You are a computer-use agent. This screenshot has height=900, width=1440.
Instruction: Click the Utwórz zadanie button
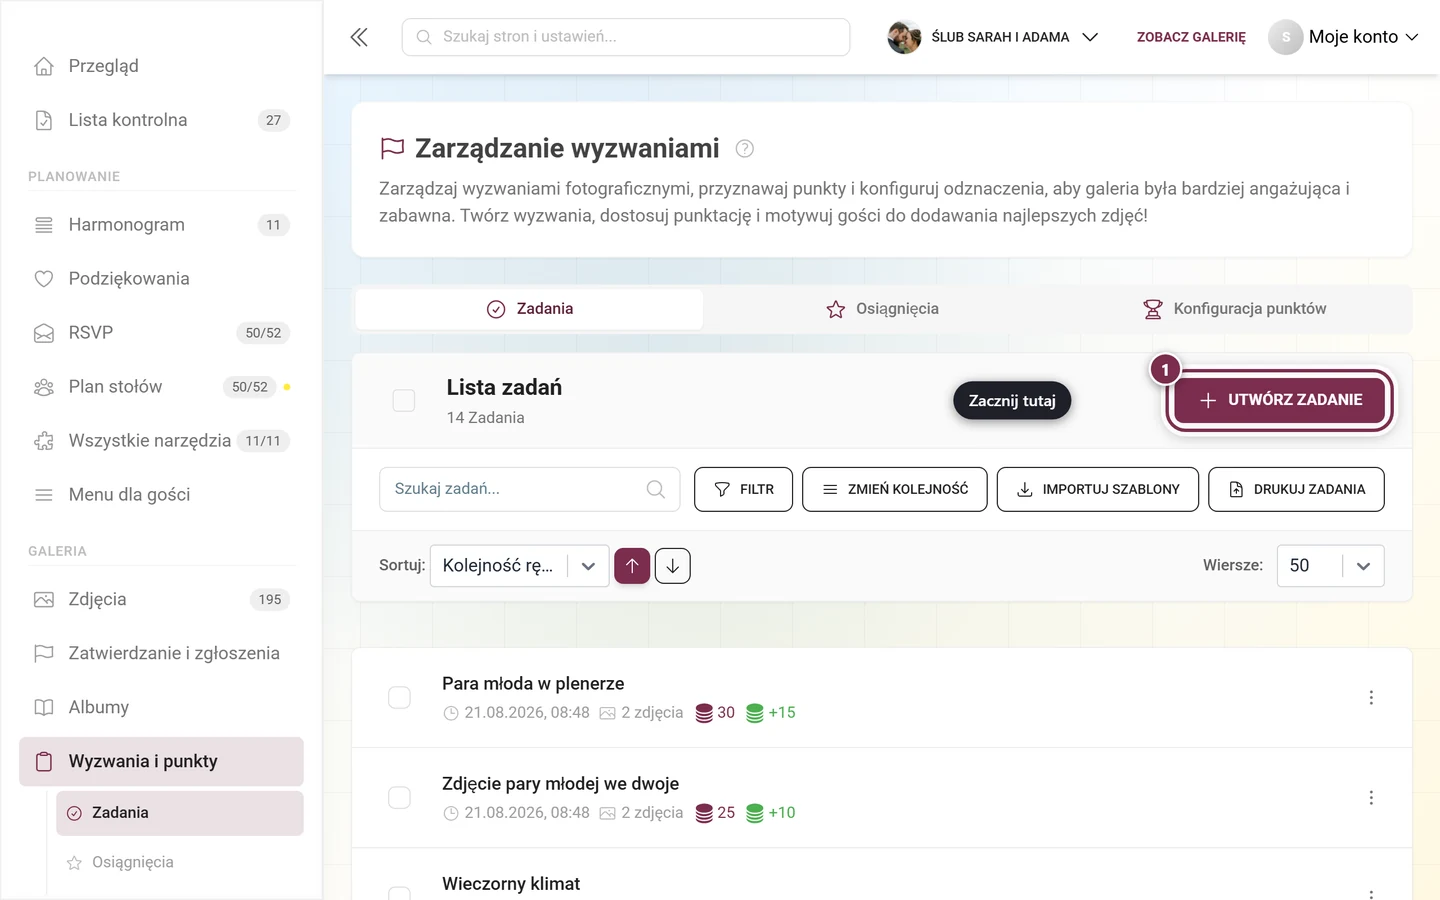(x=1280, y=400)
